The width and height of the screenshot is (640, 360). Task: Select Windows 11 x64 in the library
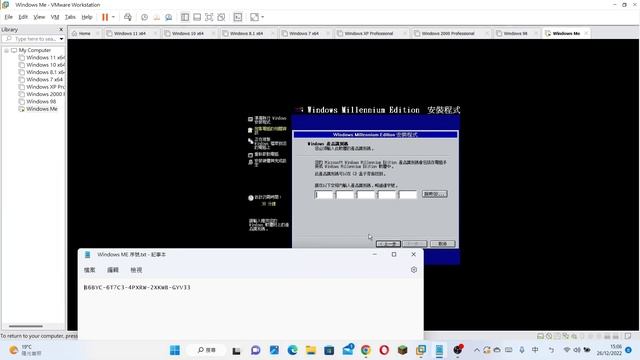(x=42, y=58)
